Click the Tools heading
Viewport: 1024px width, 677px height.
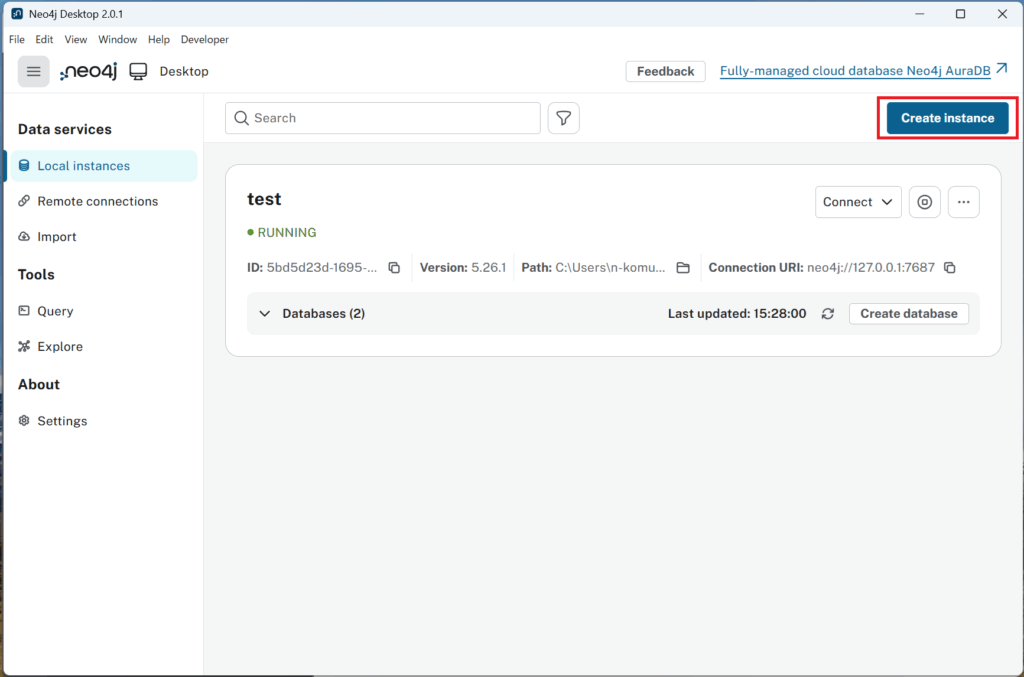(36, 275)
